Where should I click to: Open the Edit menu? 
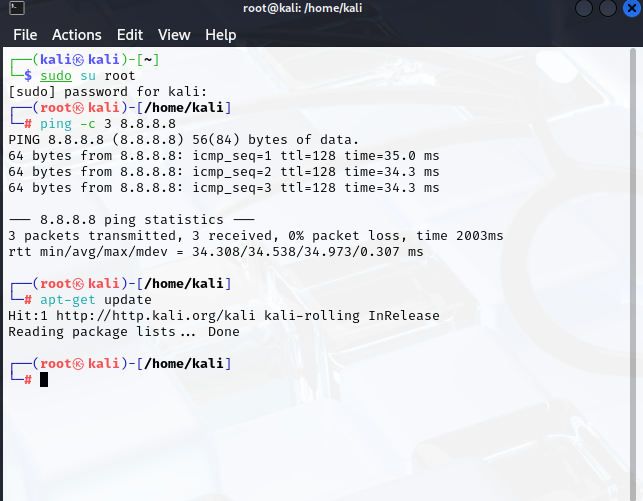point(130,35)
